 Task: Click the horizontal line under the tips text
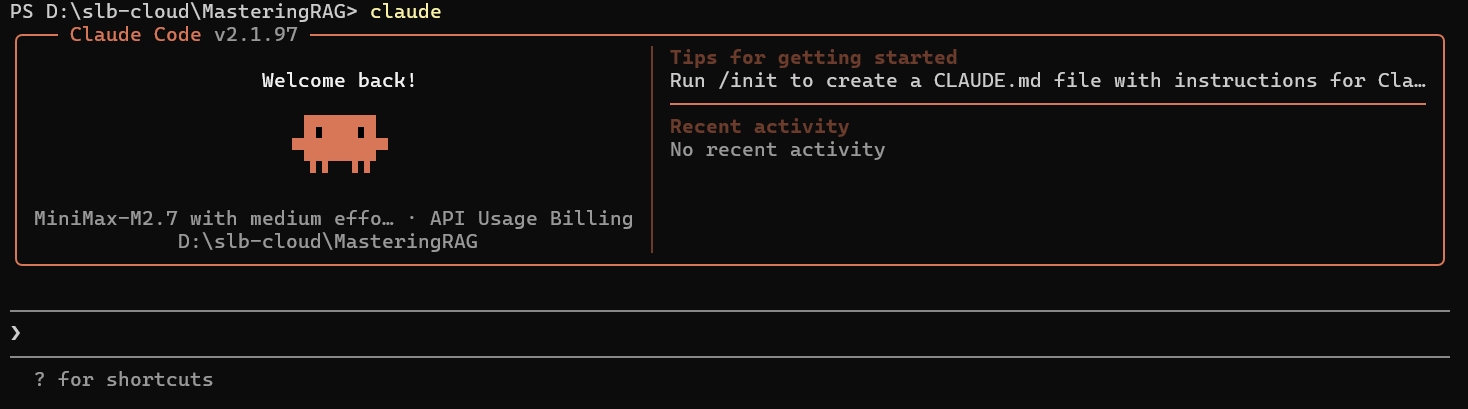1047,104
